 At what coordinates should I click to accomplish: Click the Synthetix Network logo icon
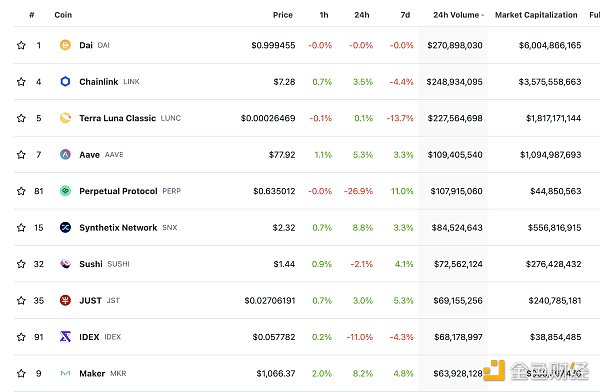65,227
